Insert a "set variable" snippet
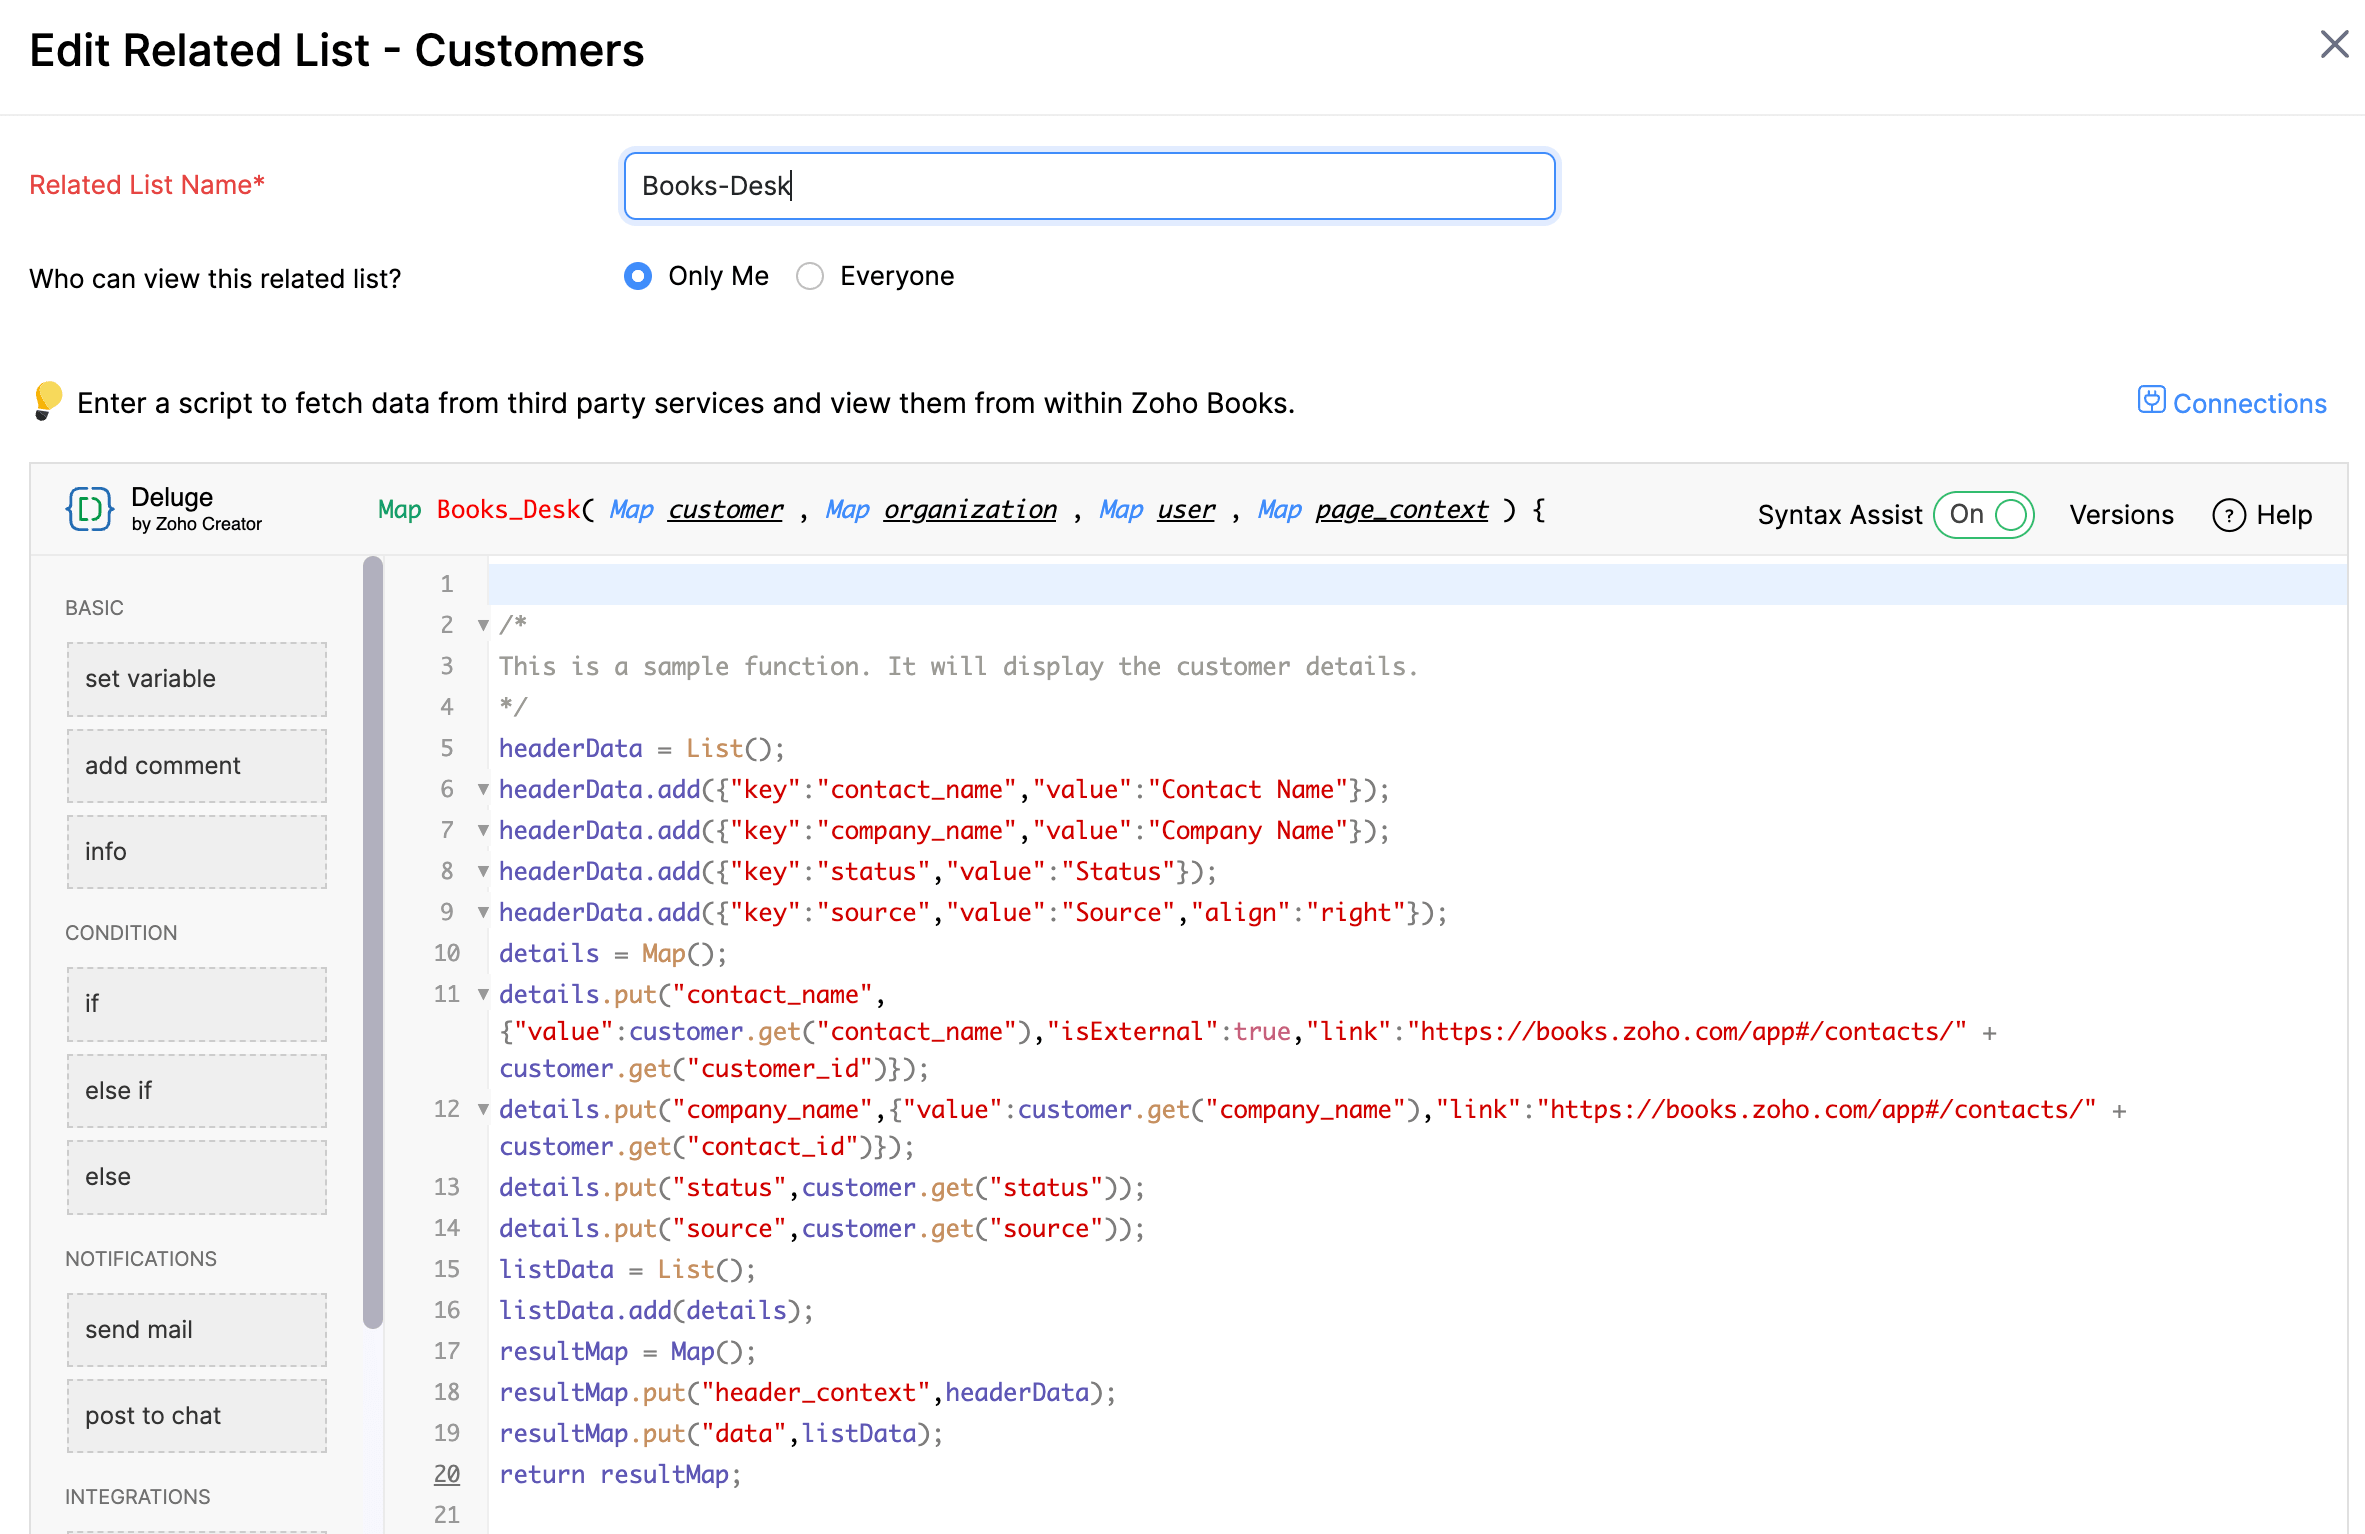2365x1534 pixels. [x=196, y=679]
